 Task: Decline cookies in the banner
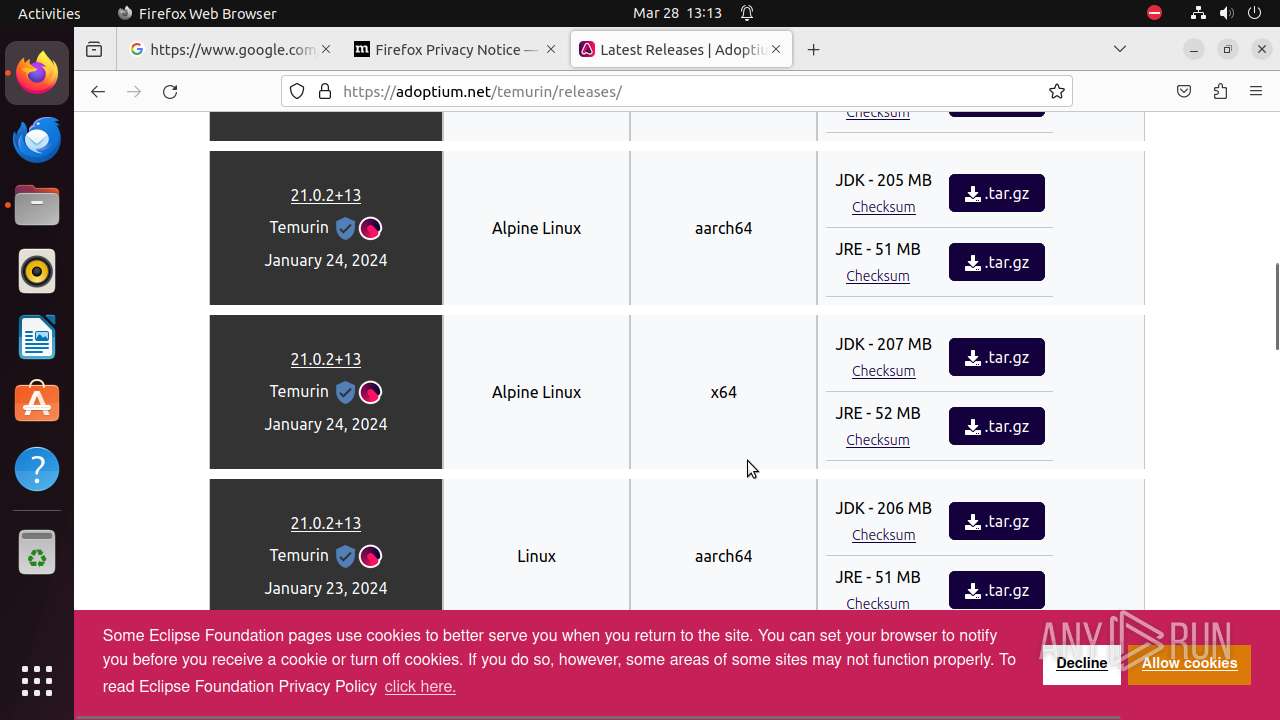(1081, 663)
